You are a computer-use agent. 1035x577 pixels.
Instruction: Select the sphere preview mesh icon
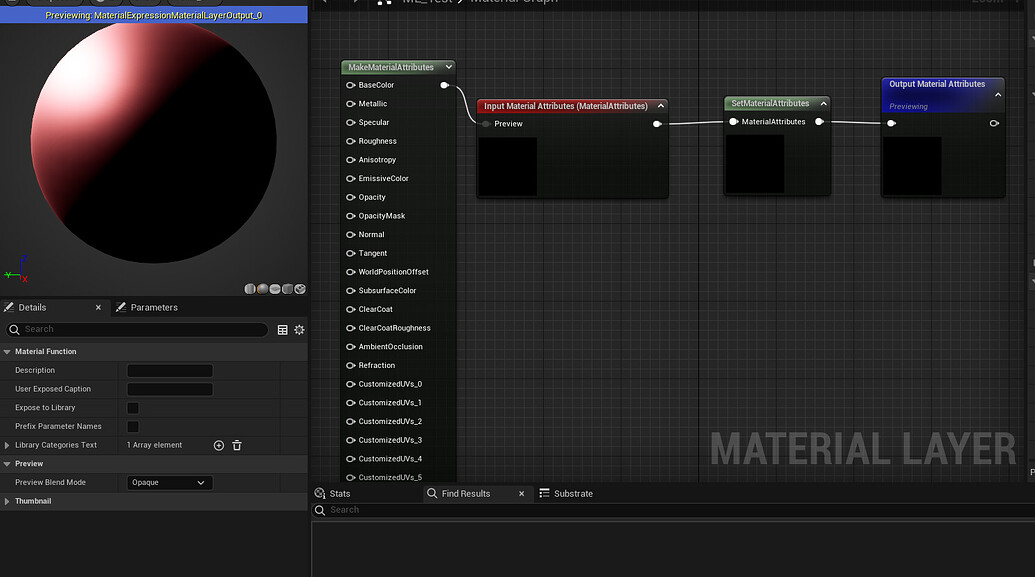262,288
